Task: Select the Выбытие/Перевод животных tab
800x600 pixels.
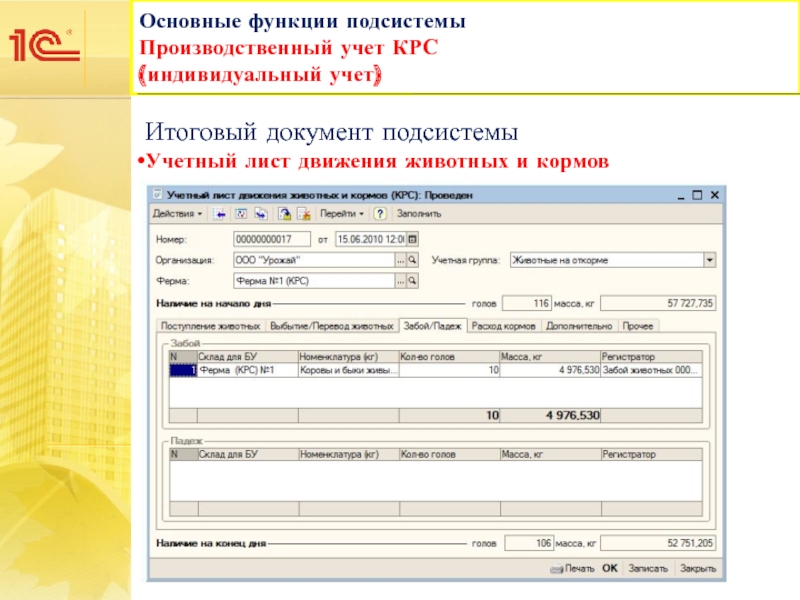Action: pos(331,326)
